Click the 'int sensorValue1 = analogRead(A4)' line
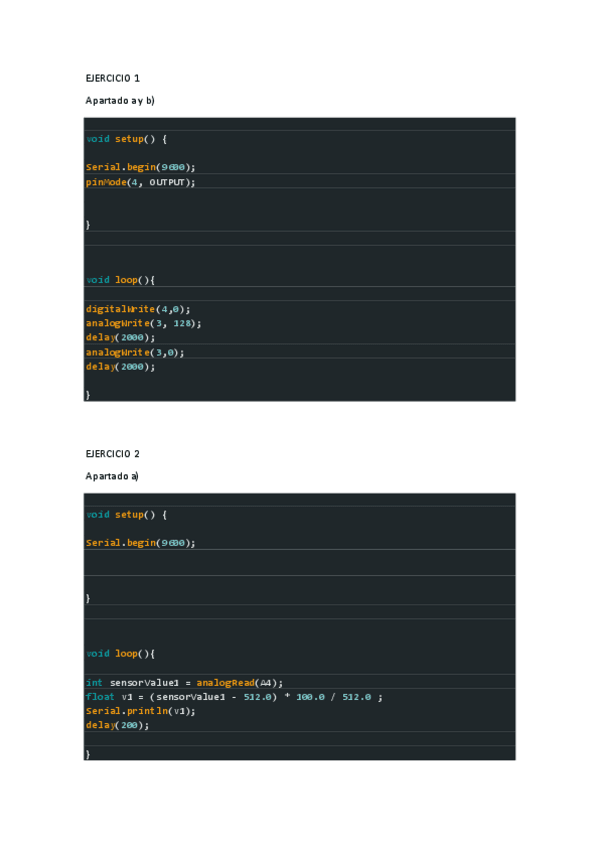The image size is (600, 848). pyautogui.click(x=185, y=682)
